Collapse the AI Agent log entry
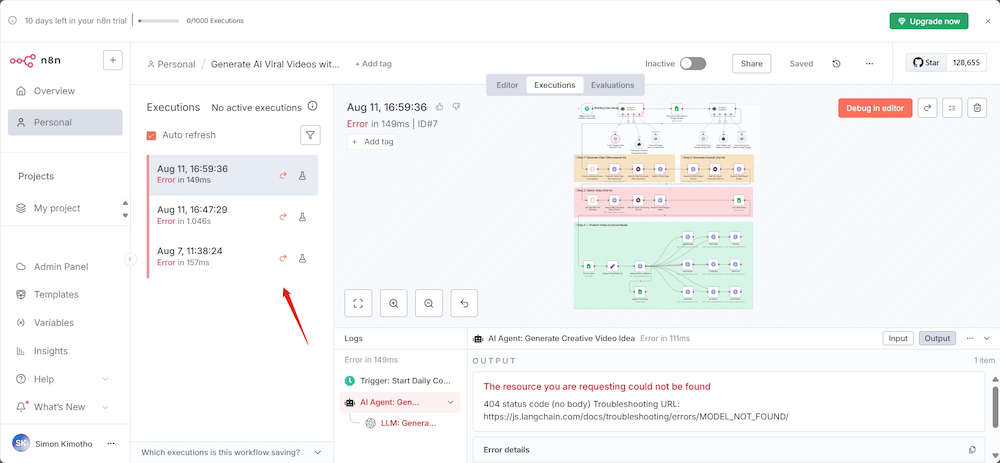Screen dimensions: 1000x463 (x=452, y=402)
